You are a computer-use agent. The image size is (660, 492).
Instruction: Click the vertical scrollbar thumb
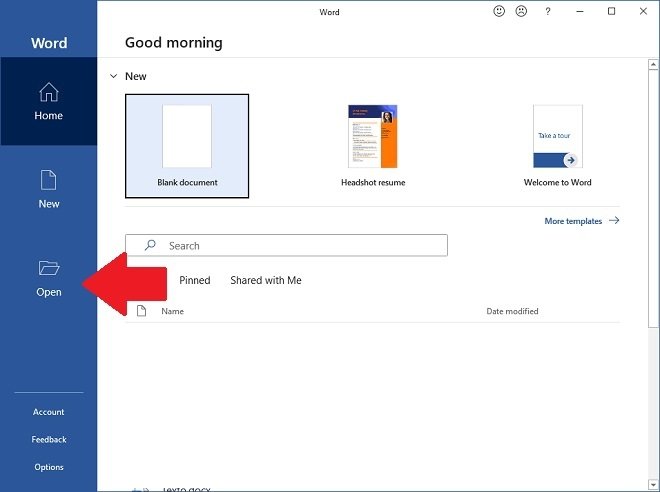653,198
